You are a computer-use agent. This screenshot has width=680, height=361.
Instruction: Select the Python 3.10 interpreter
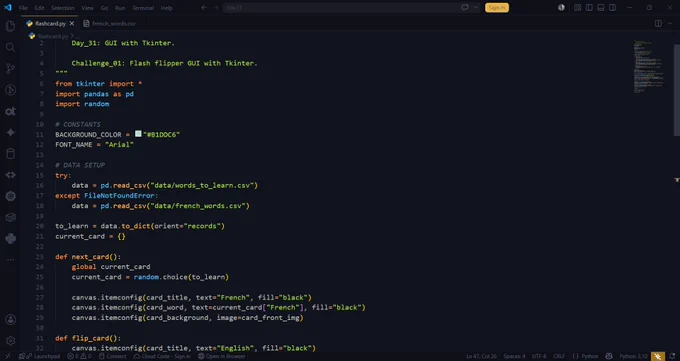634,356
